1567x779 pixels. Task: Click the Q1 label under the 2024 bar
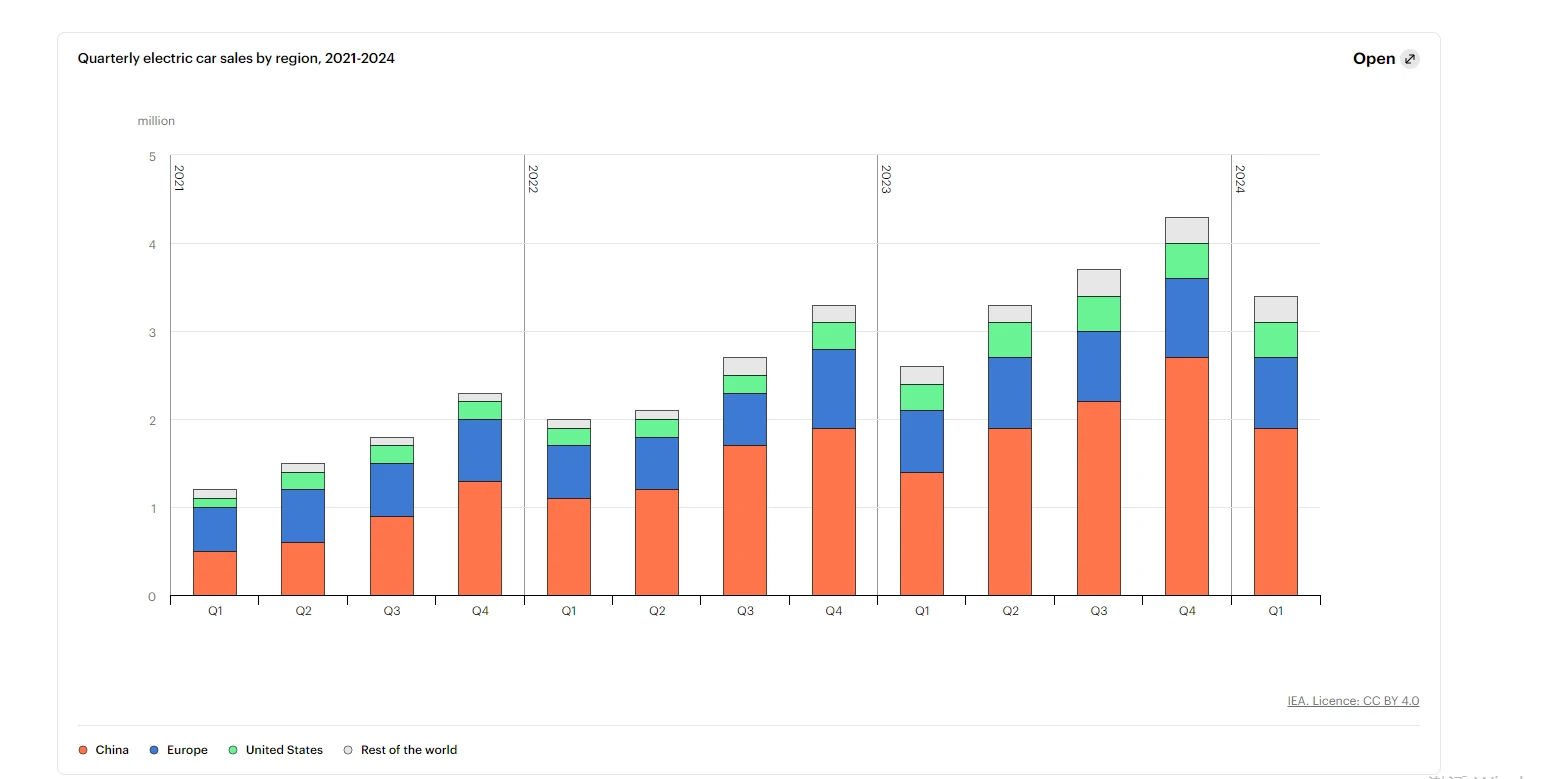point(1276,611)
